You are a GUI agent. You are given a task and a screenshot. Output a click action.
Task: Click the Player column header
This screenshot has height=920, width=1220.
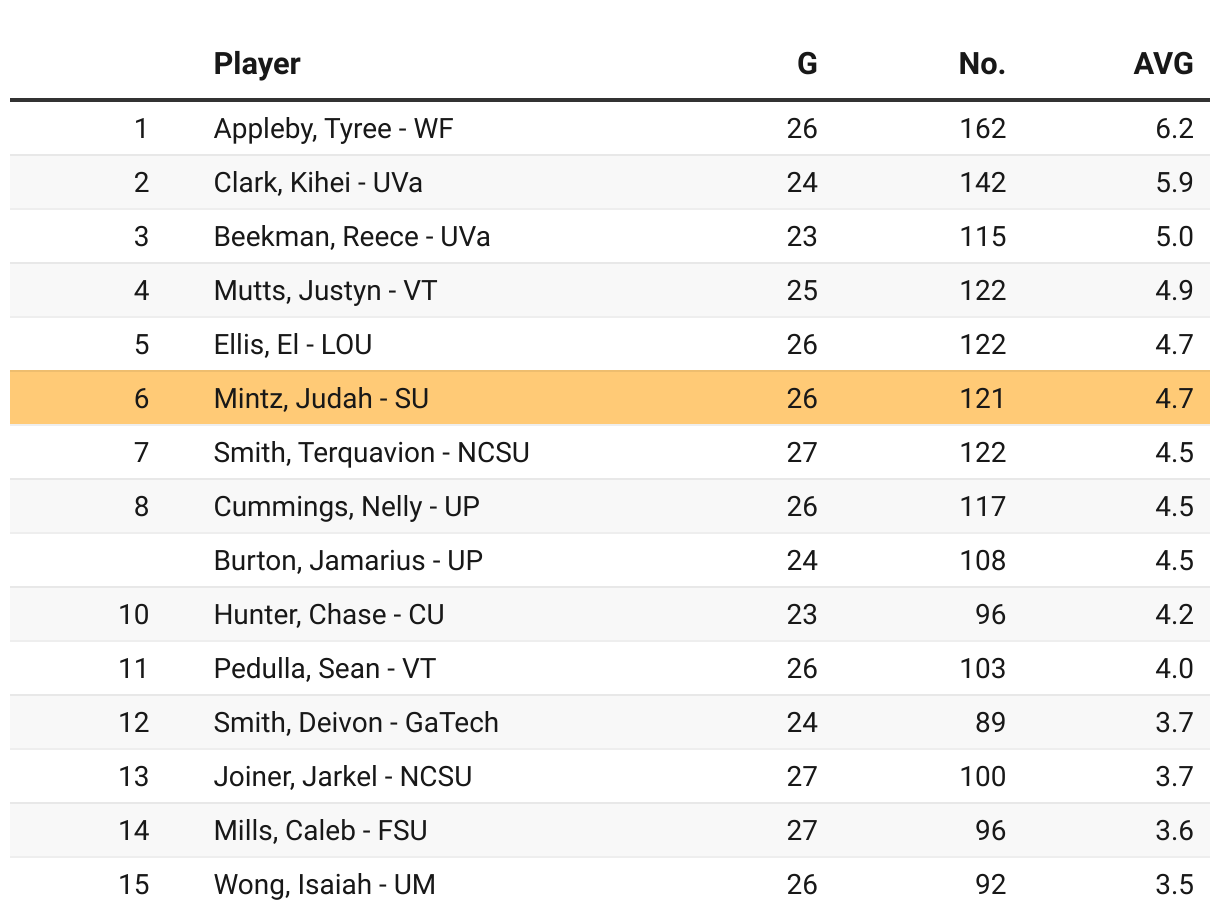(x=257, y=64)
